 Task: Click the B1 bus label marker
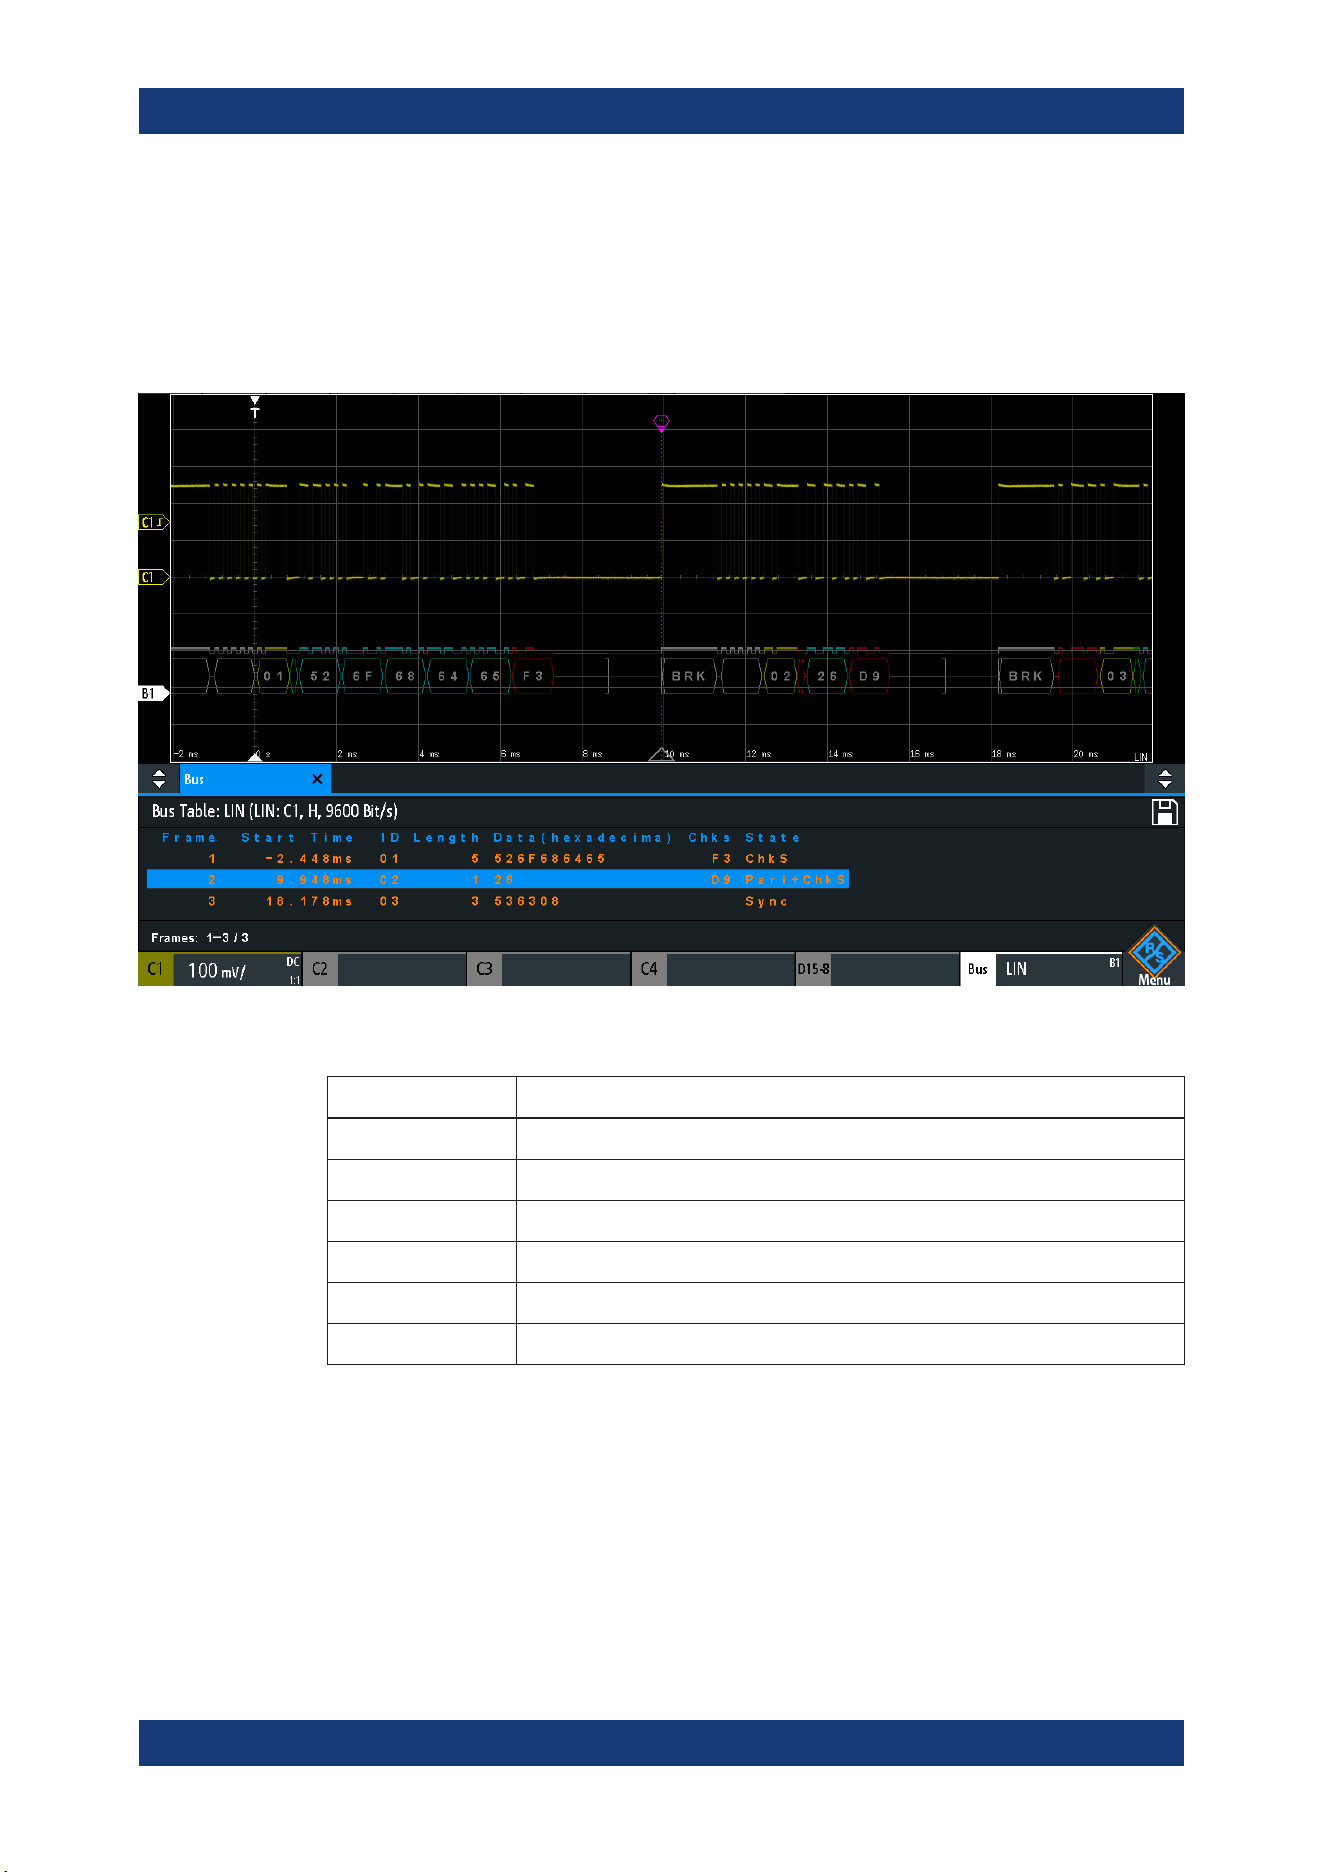tap(153, 693)
